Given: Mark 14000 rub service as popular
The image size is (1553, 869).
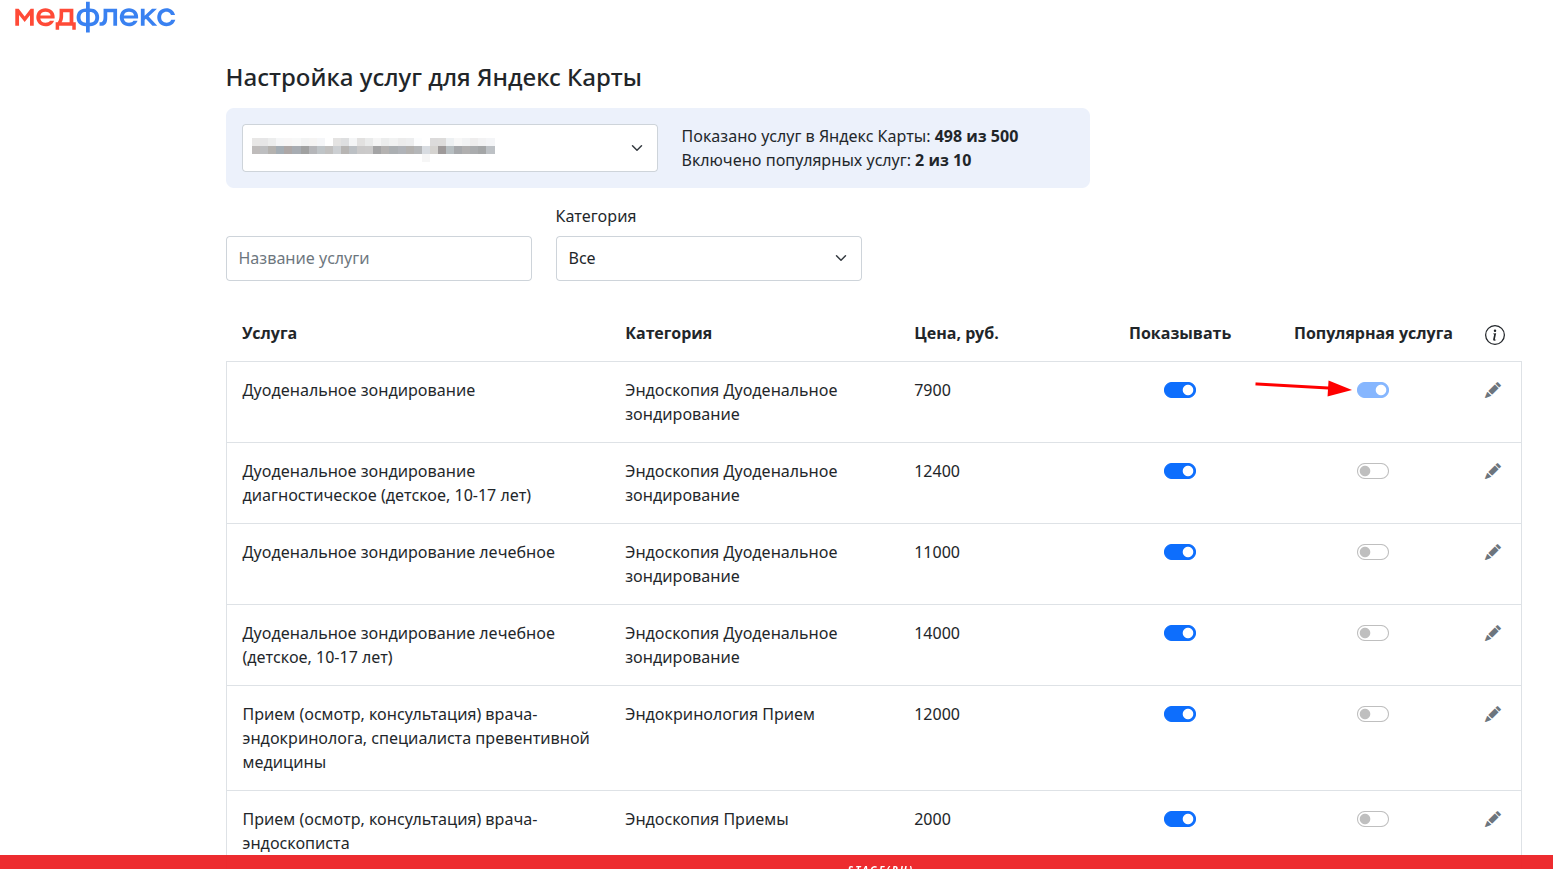Looking at the screenshot, I should 1372,633.
